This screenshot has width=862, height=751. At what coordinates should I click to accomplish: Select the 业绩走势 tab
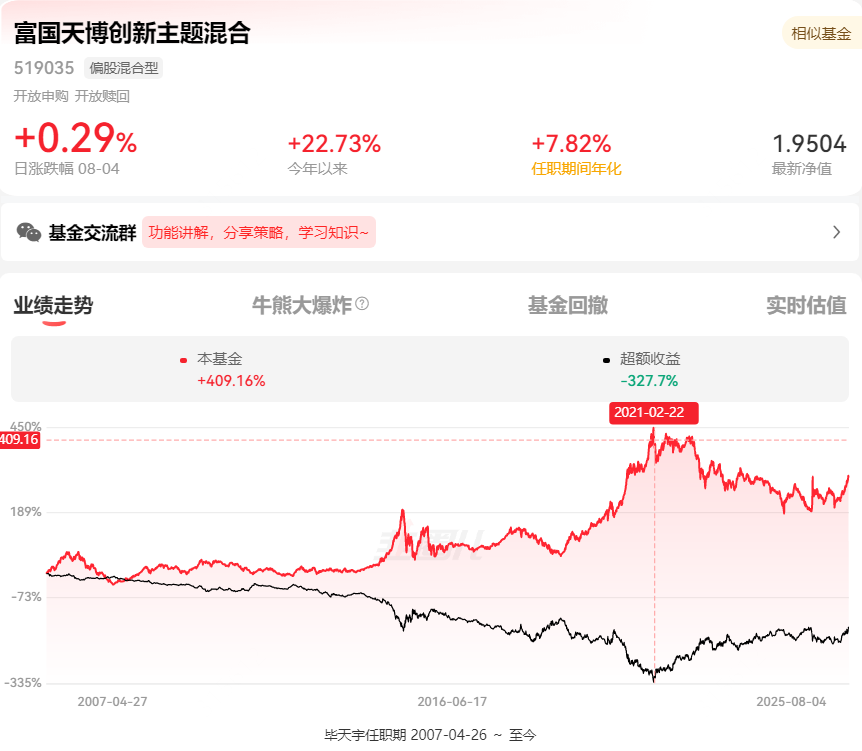click(x=53, y=305)
